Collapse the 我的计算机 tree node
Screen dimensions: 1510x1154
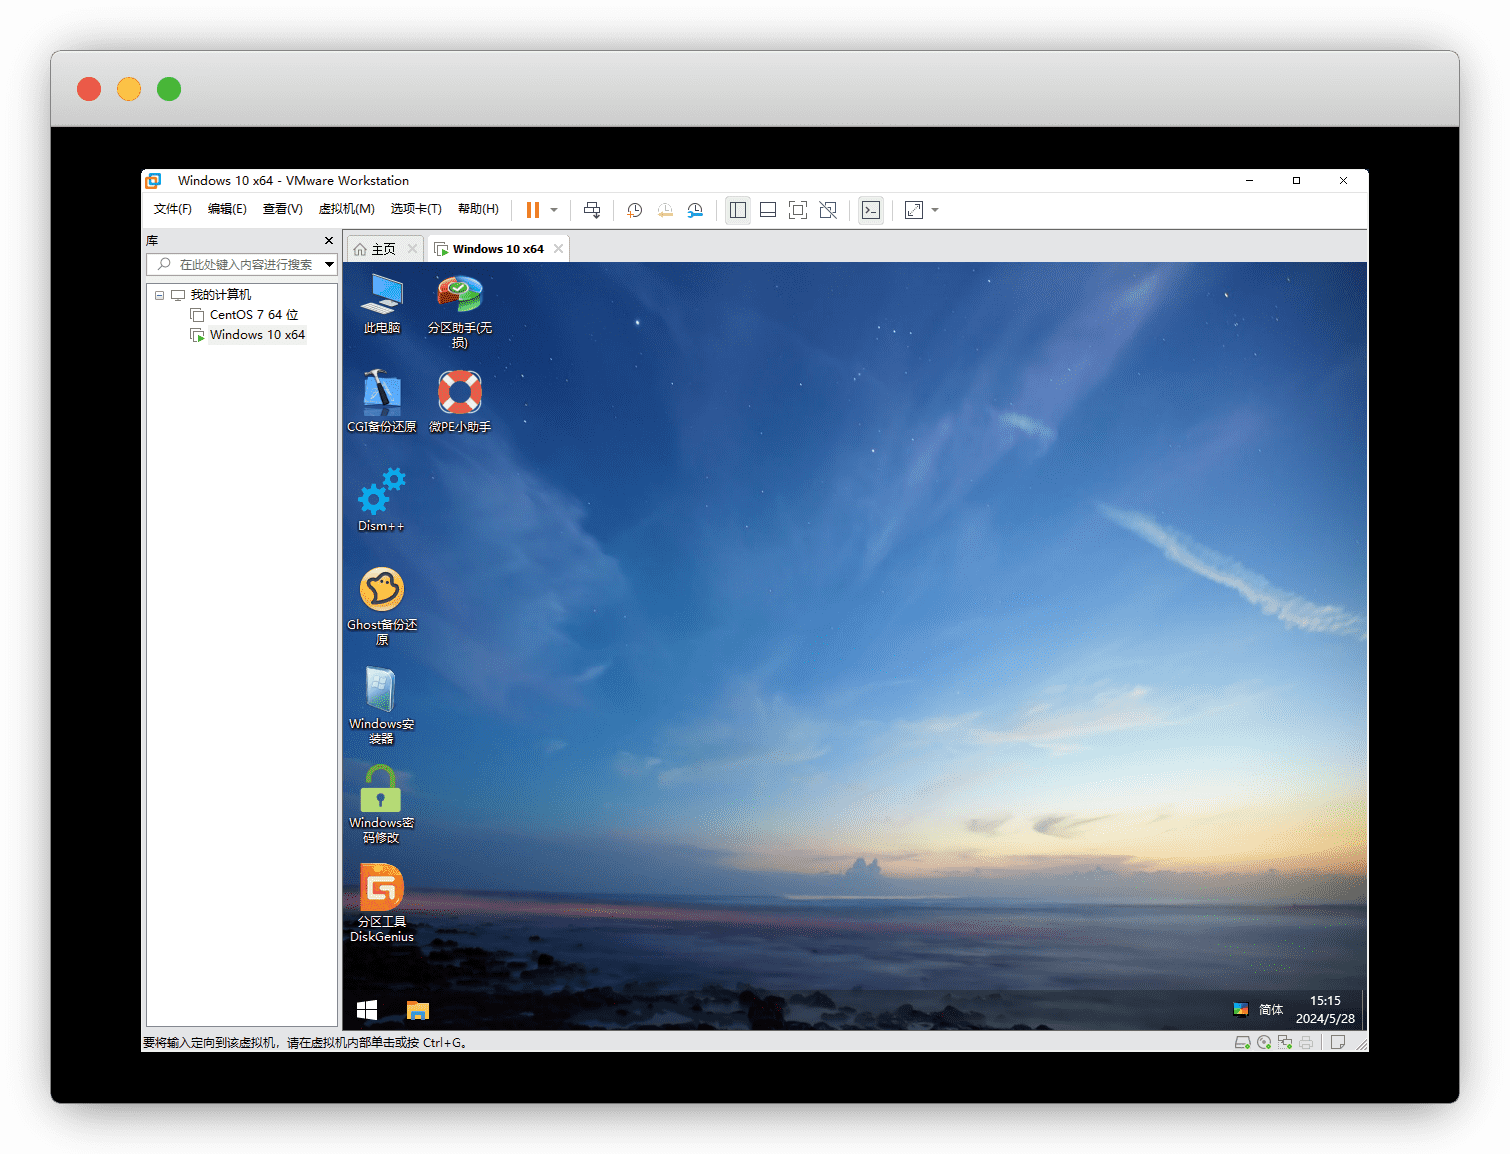159,295
